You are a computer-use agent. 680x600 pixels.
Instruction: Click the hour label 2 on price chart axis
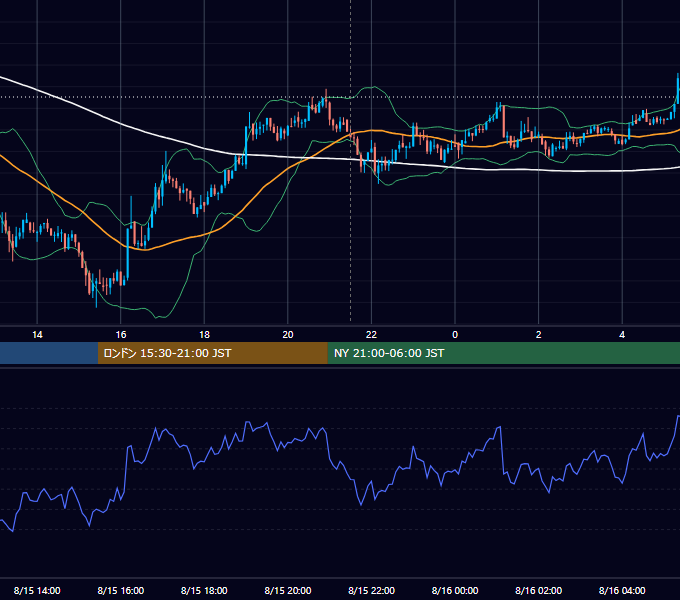[x=539, y=335]
